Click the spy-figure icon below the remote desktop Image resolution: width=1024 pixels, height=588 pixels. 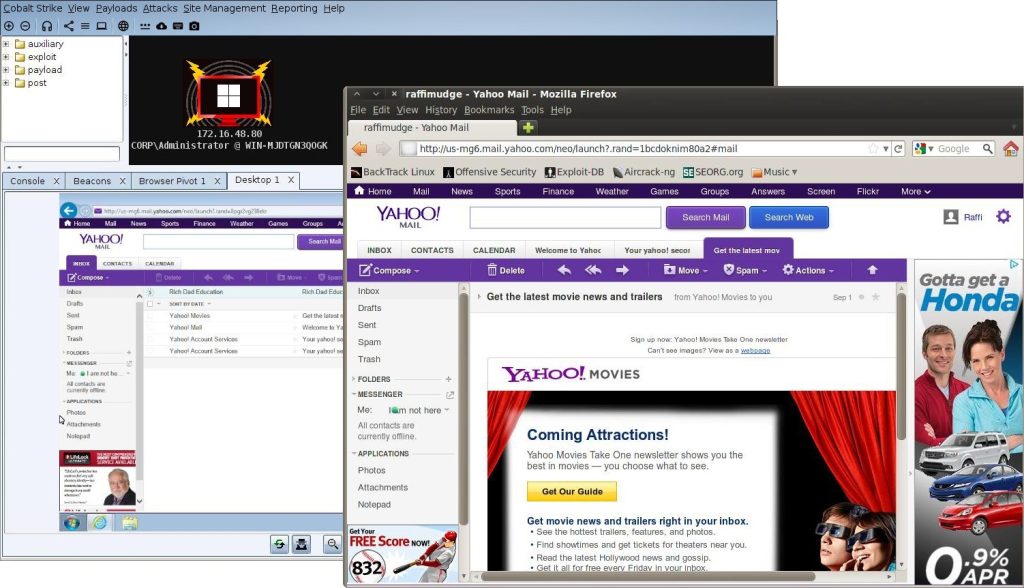(302, 544)
